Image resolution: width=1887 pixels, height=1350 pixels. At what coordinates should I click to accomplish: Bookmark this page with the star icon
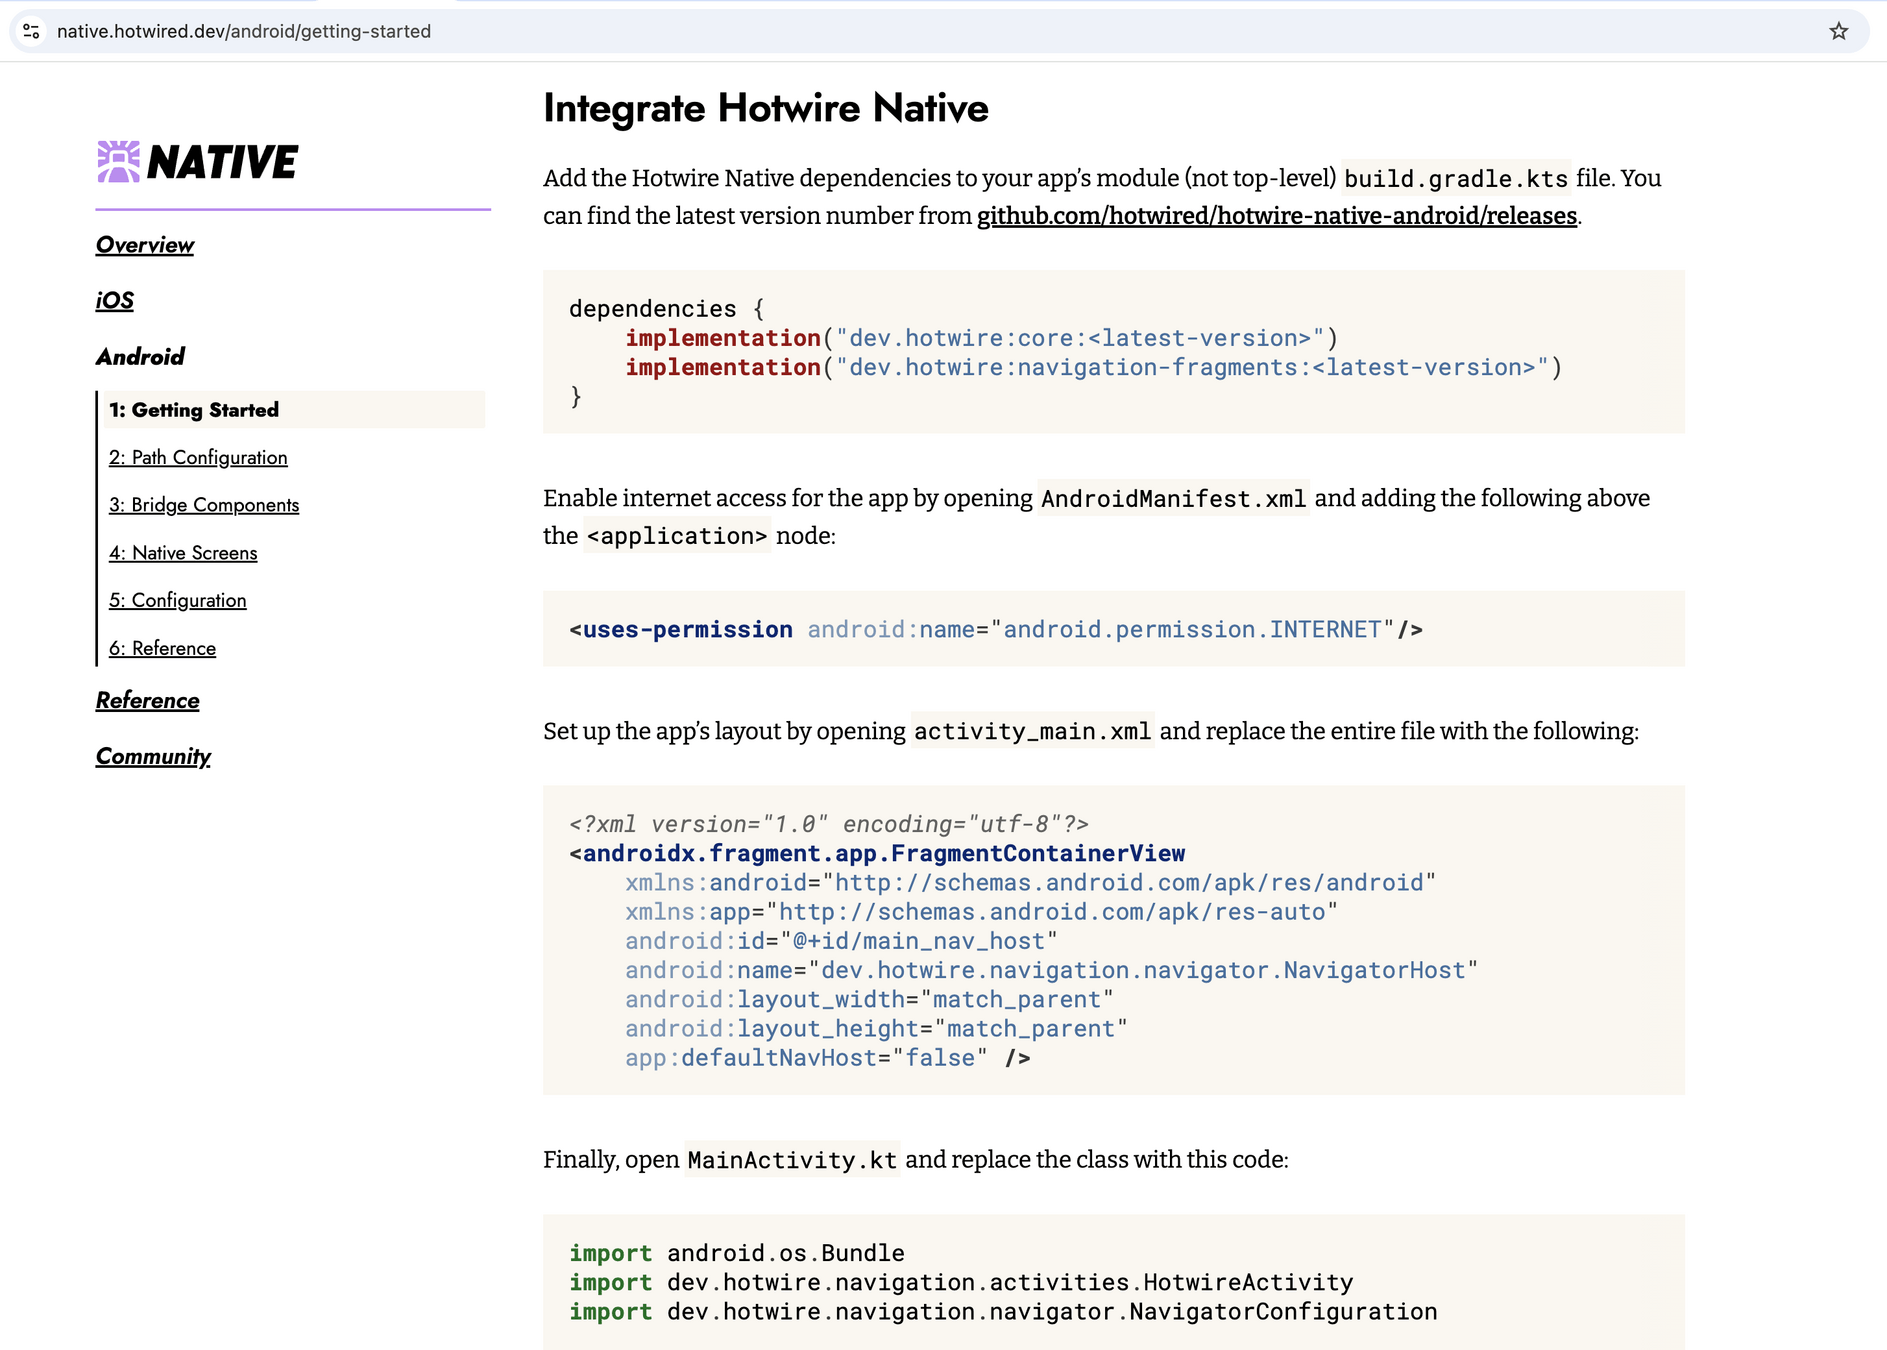(x=1838, y=31)
